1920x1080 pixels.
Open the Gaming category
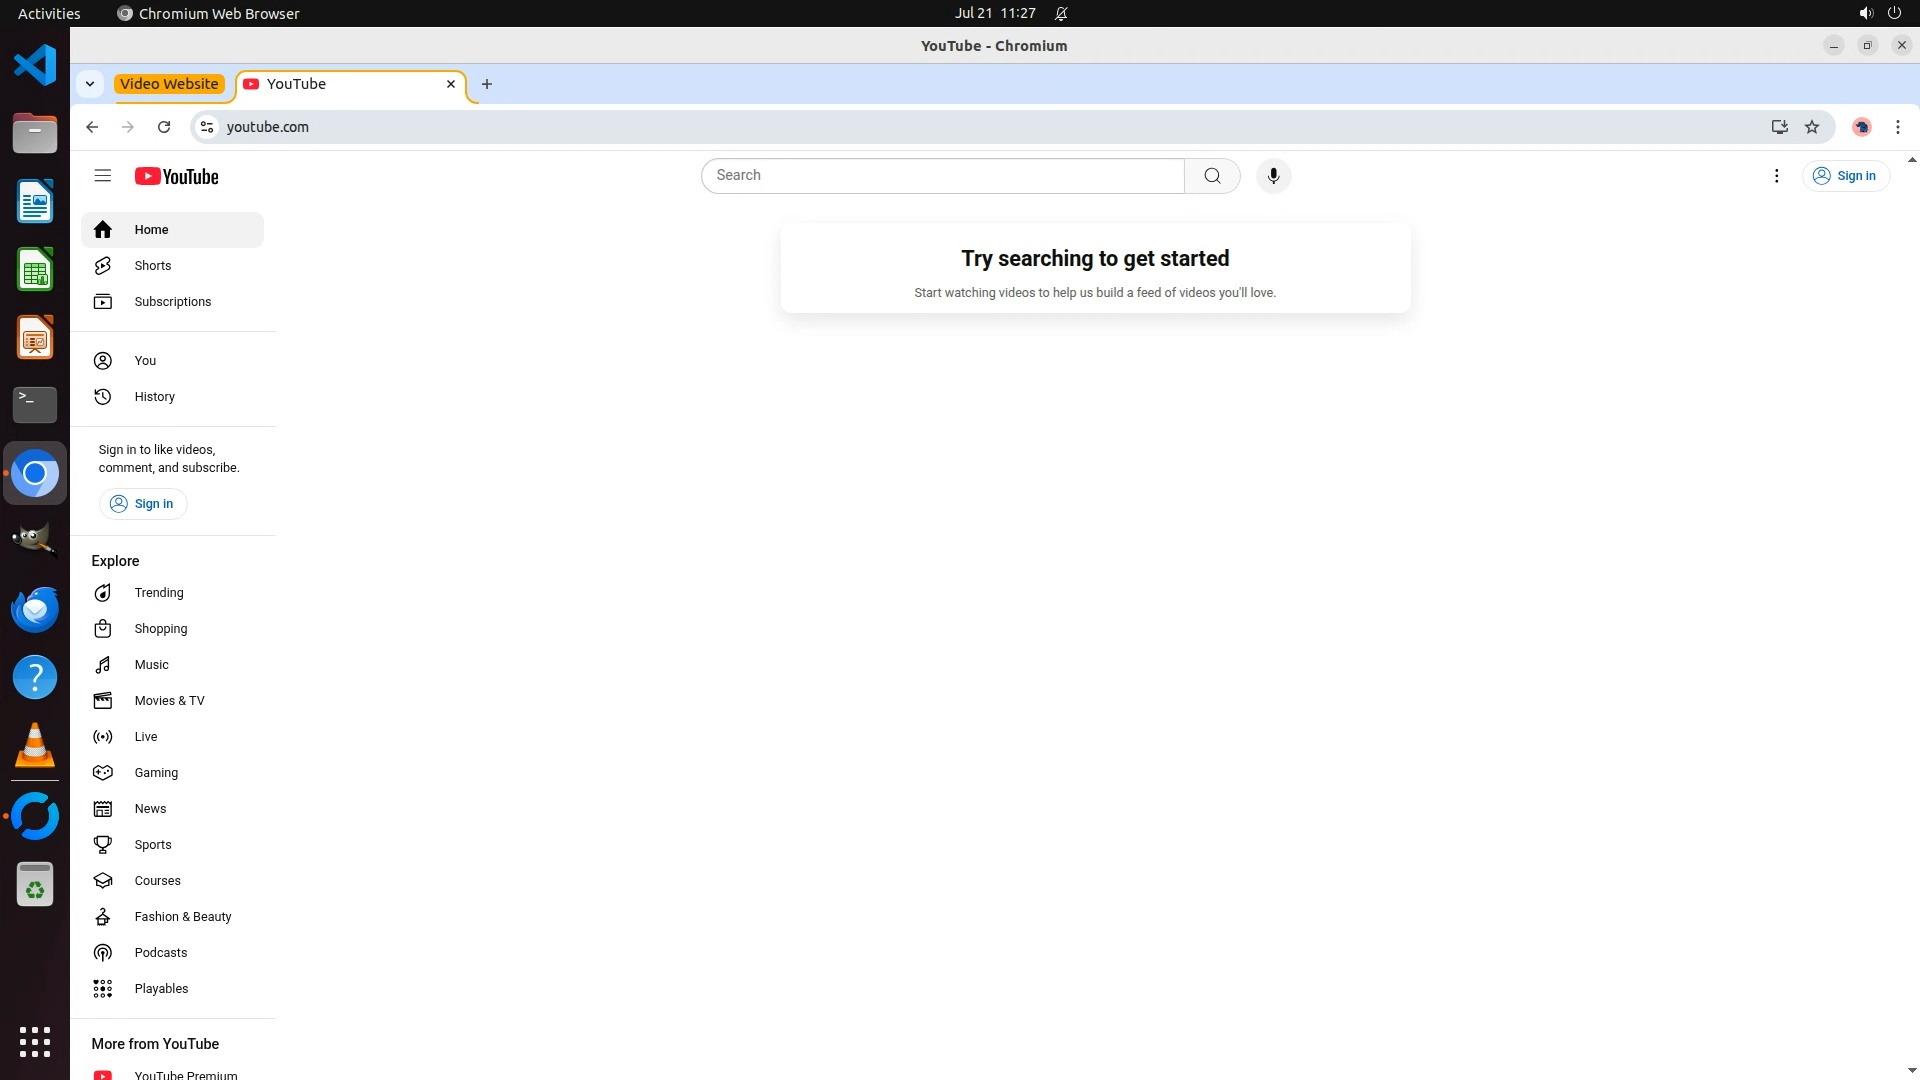click(x=156, y=773)
